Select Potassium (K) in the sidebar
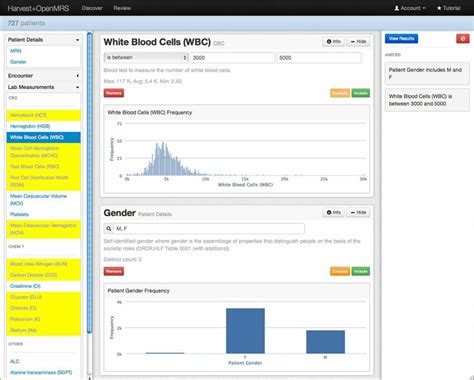Viewport: 474px width, 380px height. (x=43, y=319)
